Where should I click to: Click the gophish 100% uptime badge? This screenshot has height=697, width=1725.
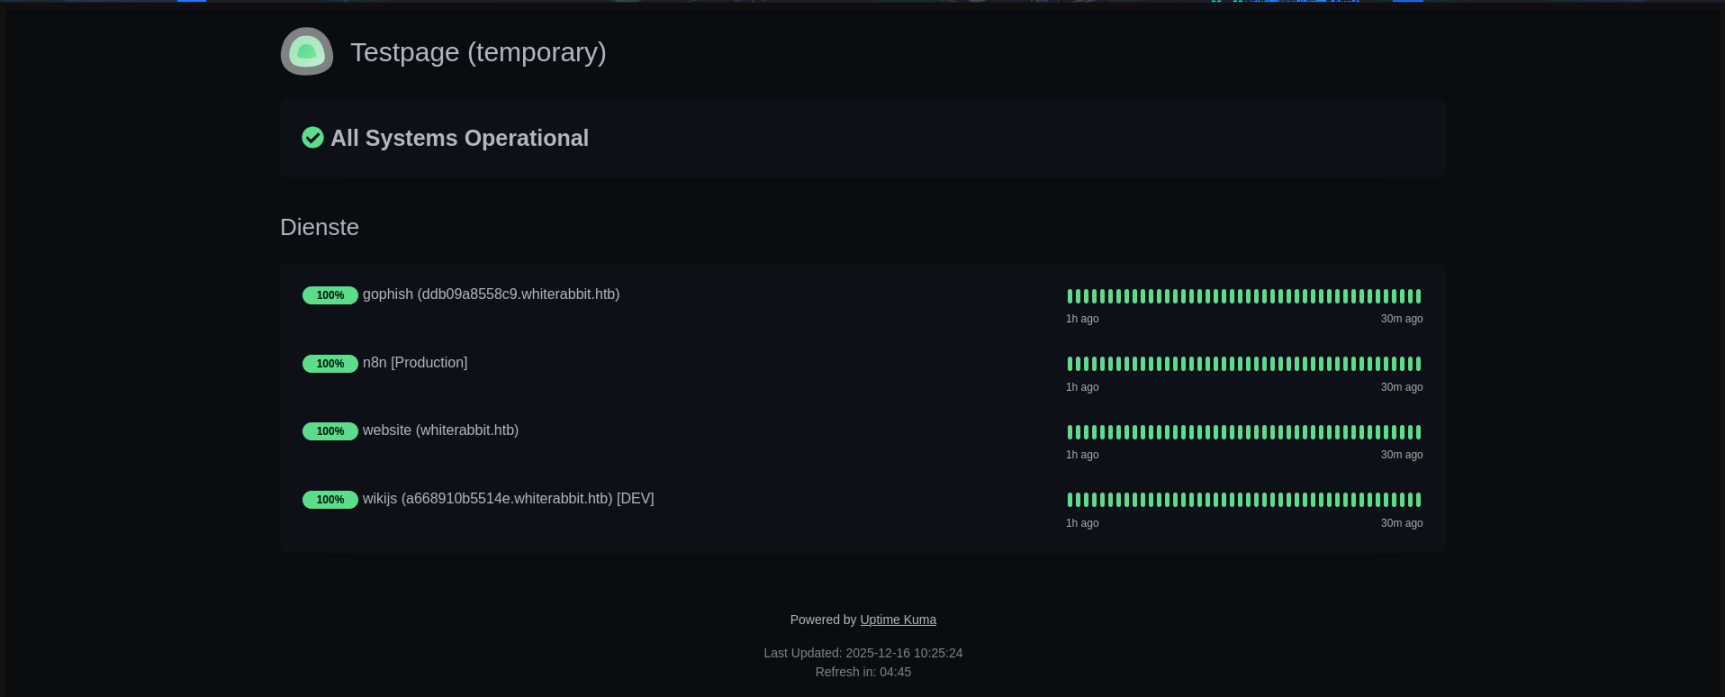click(330, 295)
